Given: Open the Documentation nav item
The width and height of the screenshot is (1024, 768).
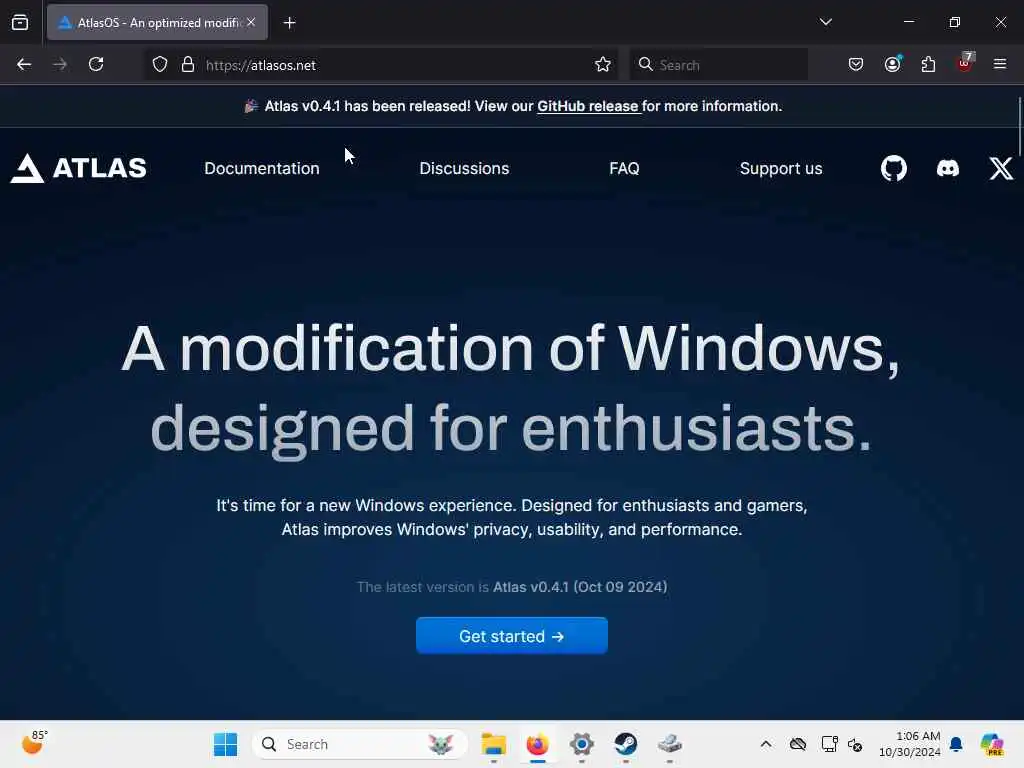Looking at the screenshot, I should pyautogui.click(x=262, y=168).
